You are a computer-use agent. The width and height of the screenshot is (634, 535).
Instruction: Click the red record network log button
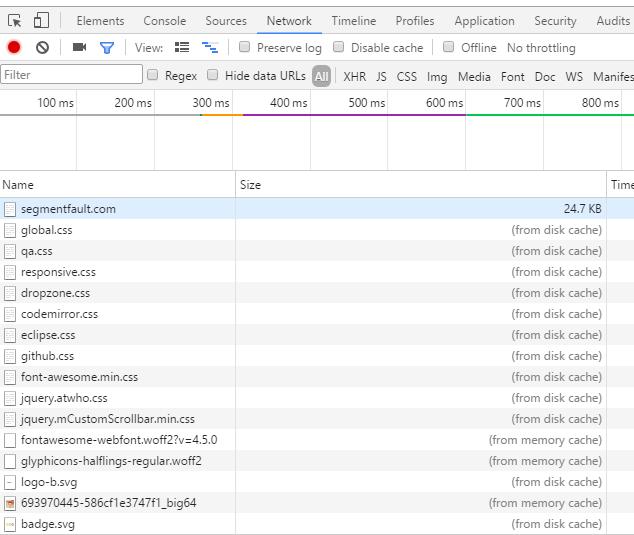click(x=14, y=47)
